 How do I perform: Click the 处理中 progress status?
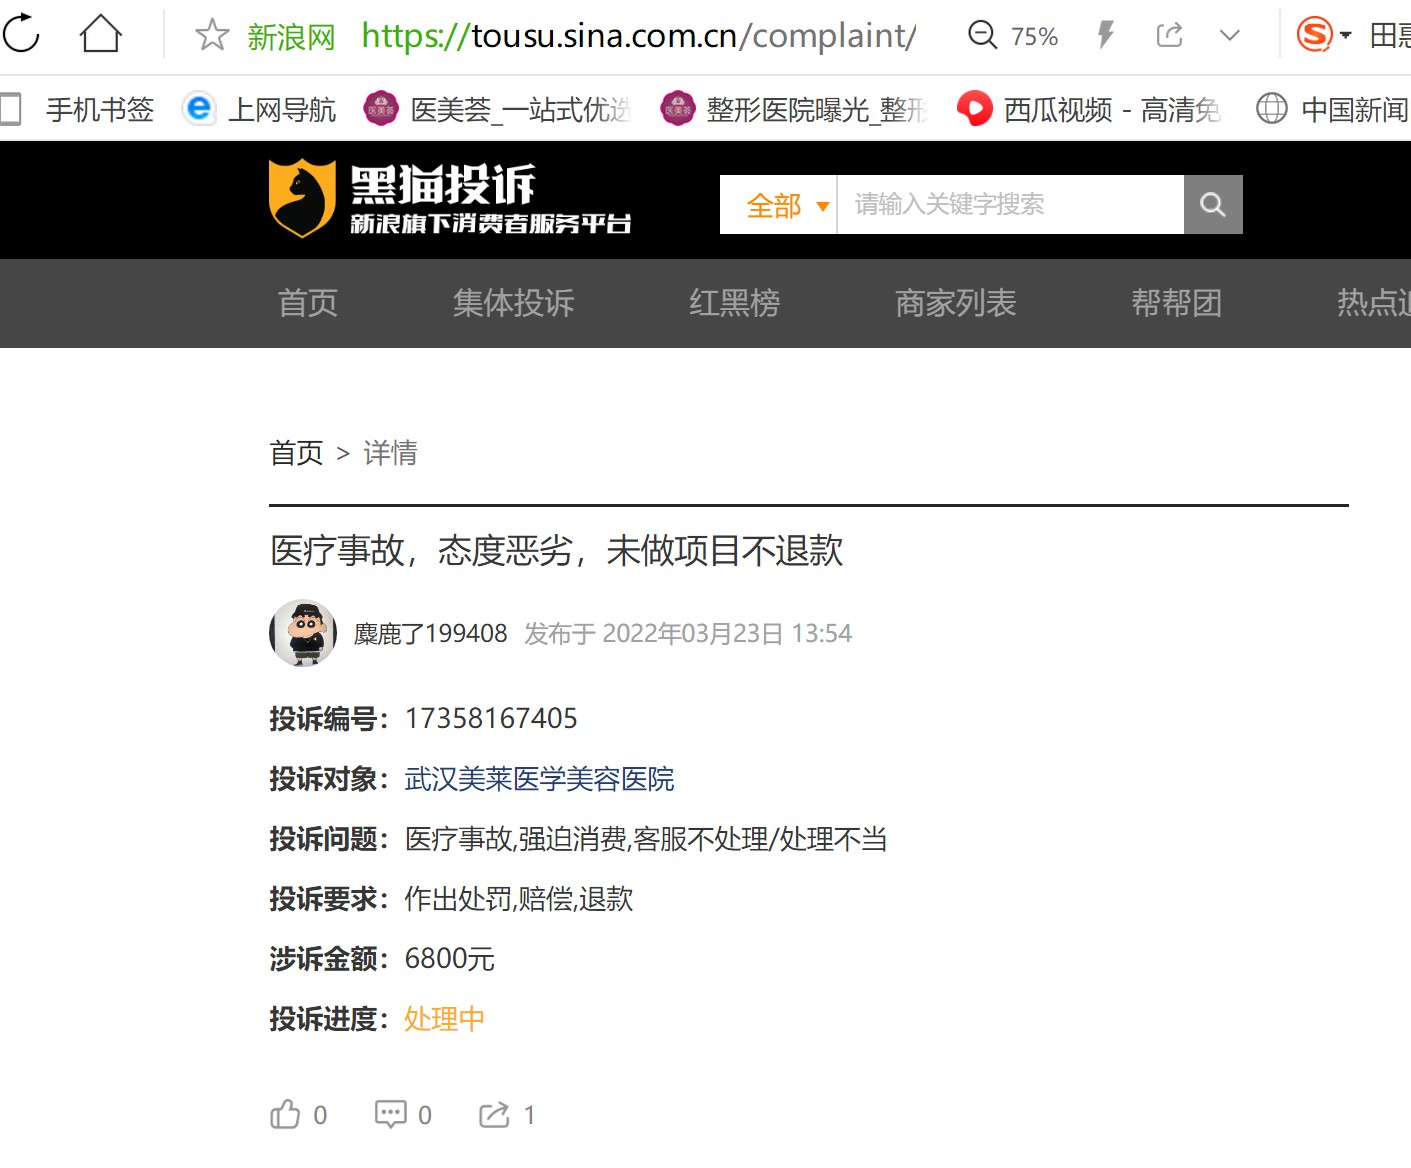click(444, 1019)
